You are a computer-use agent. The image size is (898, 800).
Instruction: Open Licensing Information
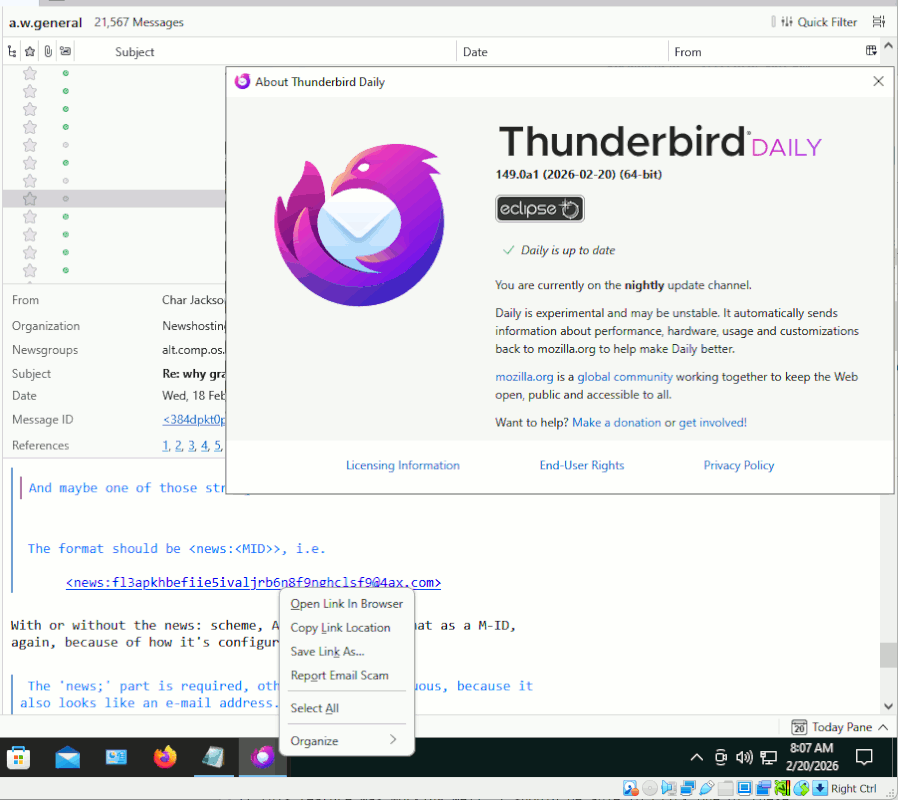tap(403, 465)
